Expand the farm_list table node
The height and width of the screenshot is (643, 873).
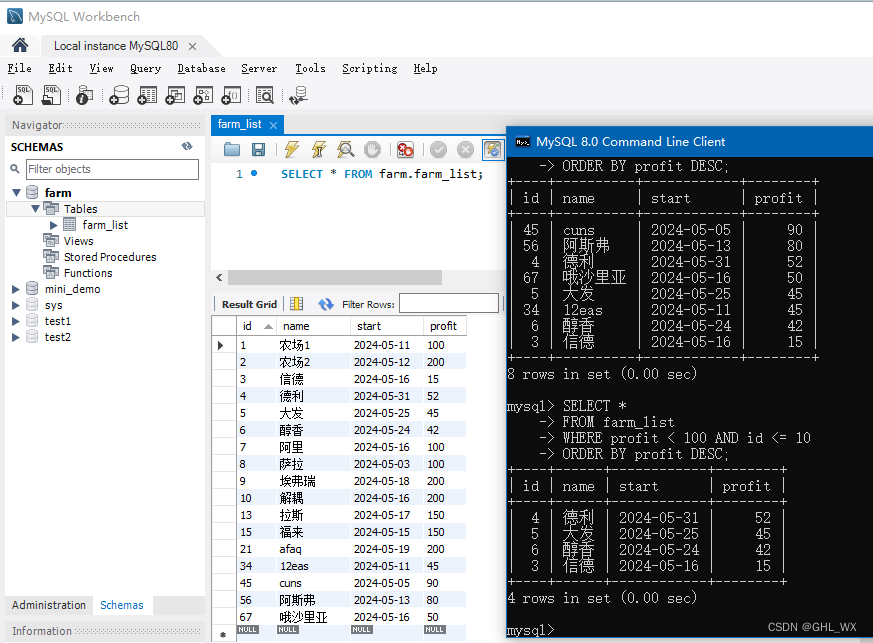click(x=54, y=225)
